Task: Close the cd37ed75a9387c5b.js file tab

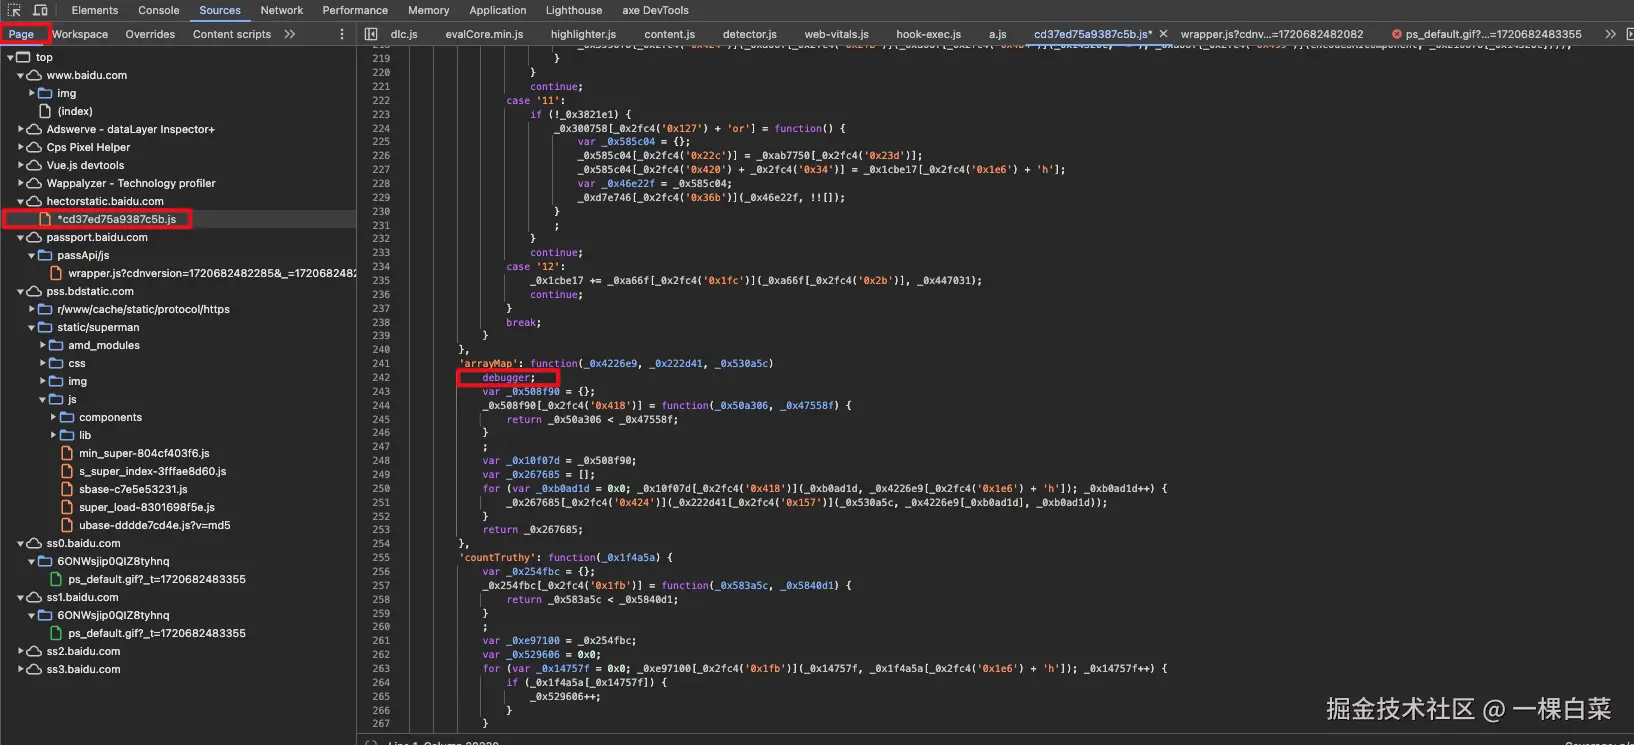Action: click(x=1163, y=34)
